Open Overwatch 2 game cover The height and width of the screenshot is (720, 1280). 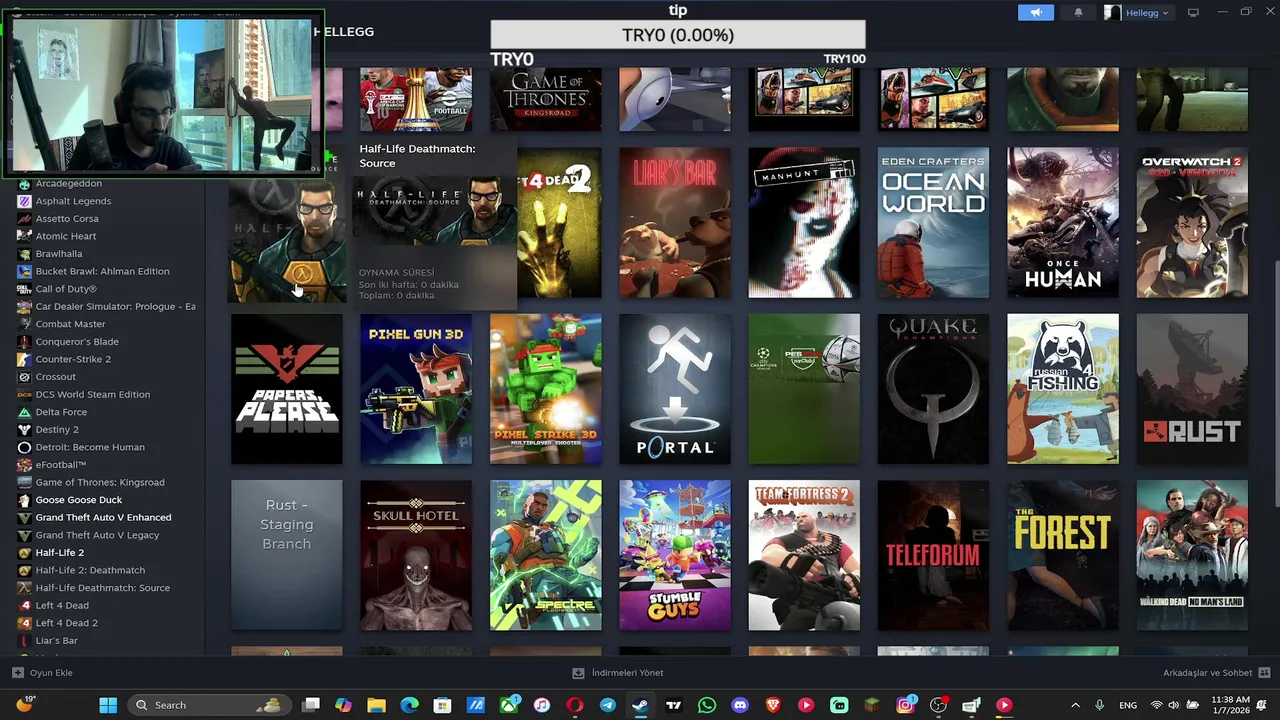coord(1192,223)
